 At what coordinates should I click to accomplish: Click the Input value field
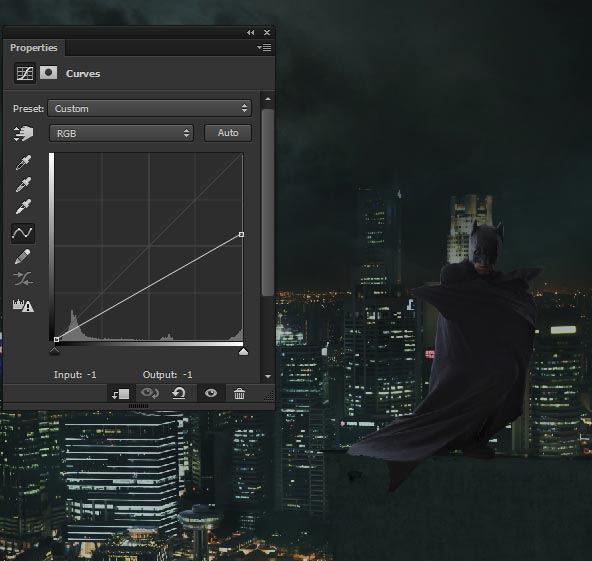[75, 375]
